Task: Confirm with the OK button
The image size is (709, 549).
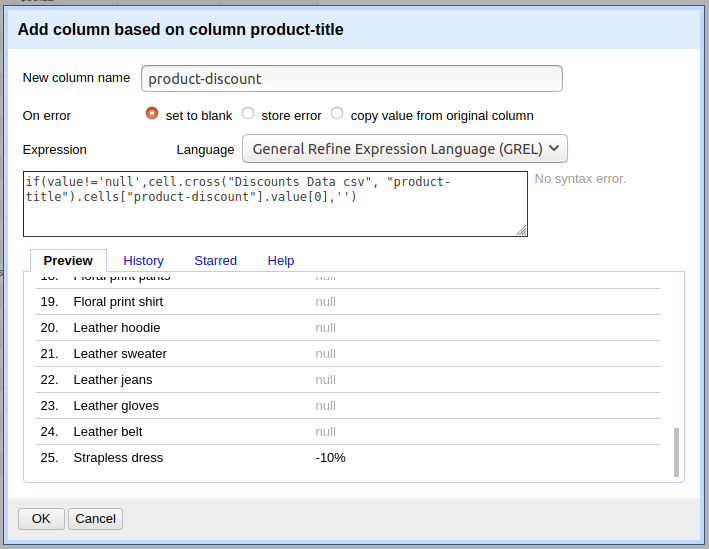Action: (x=41, y=519)
